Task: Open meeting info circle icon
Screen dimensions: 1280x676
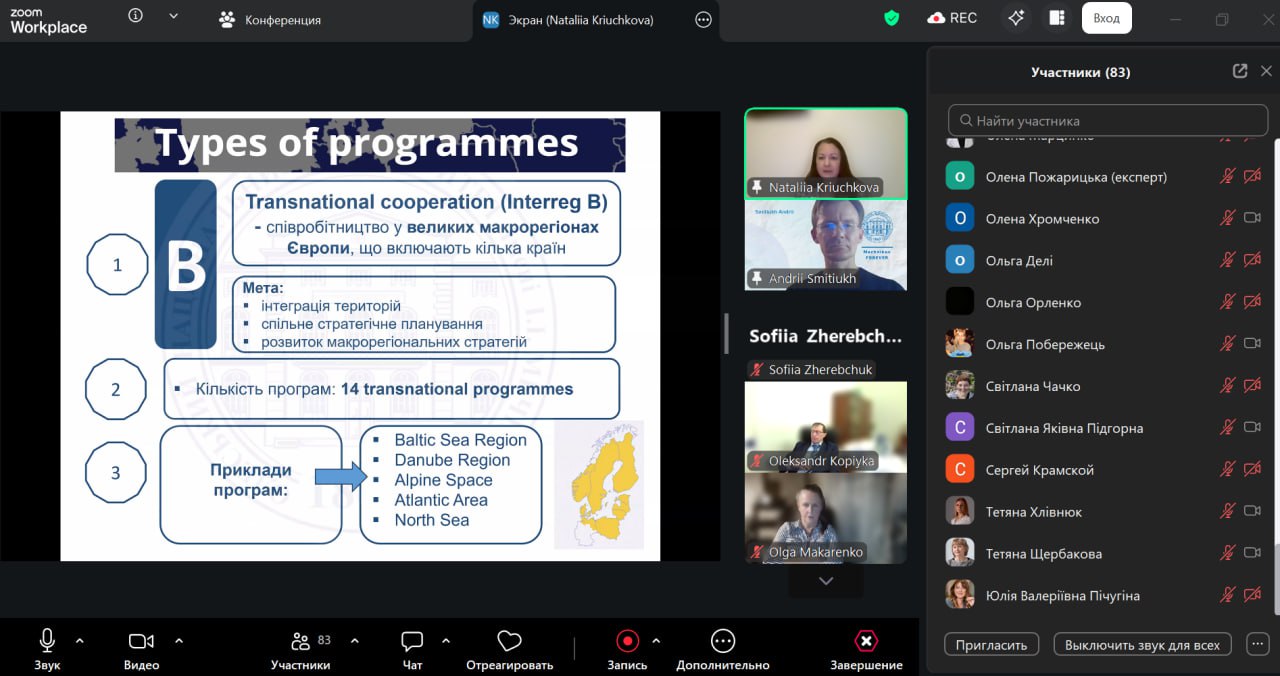Action: click(x=136, y=16)
